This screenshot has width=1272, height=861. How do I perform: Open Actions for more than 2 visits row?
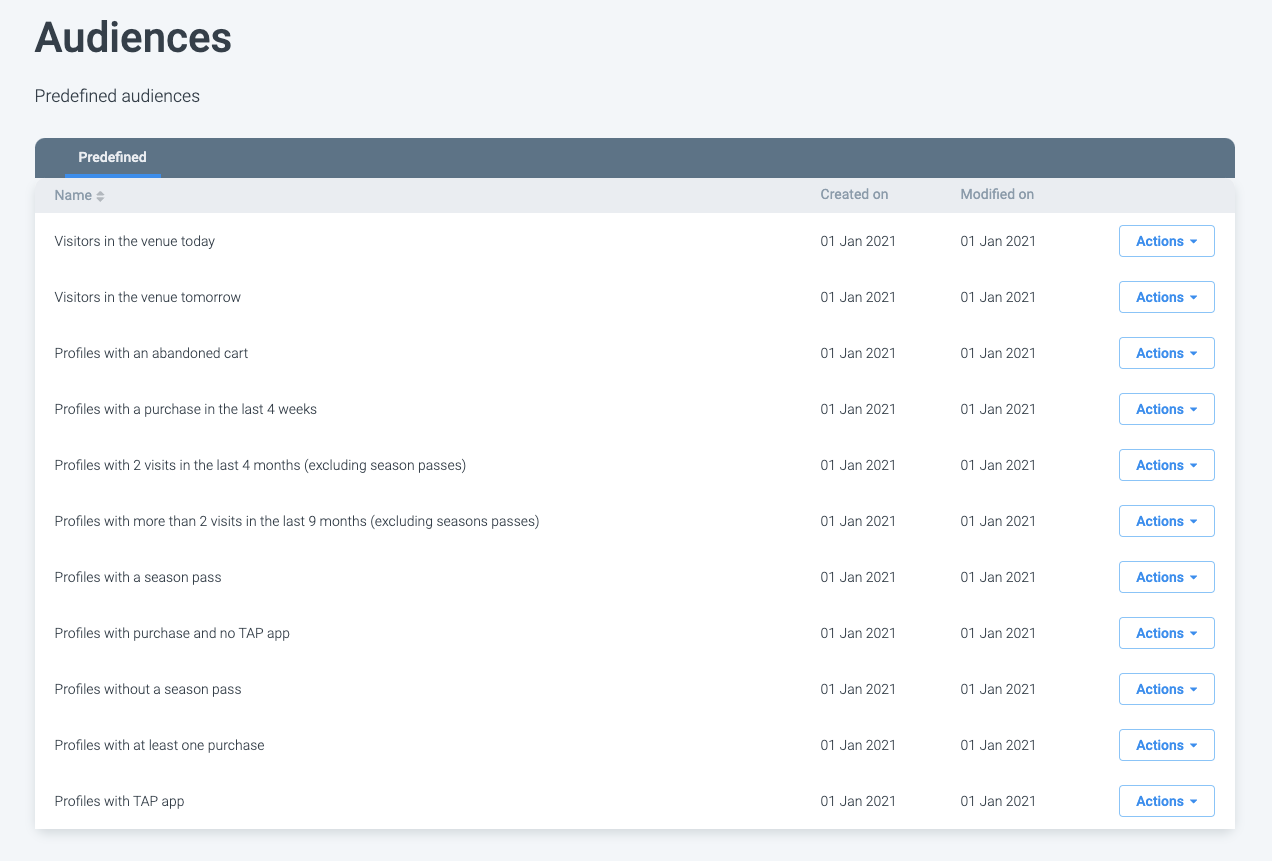point(1166,521)
